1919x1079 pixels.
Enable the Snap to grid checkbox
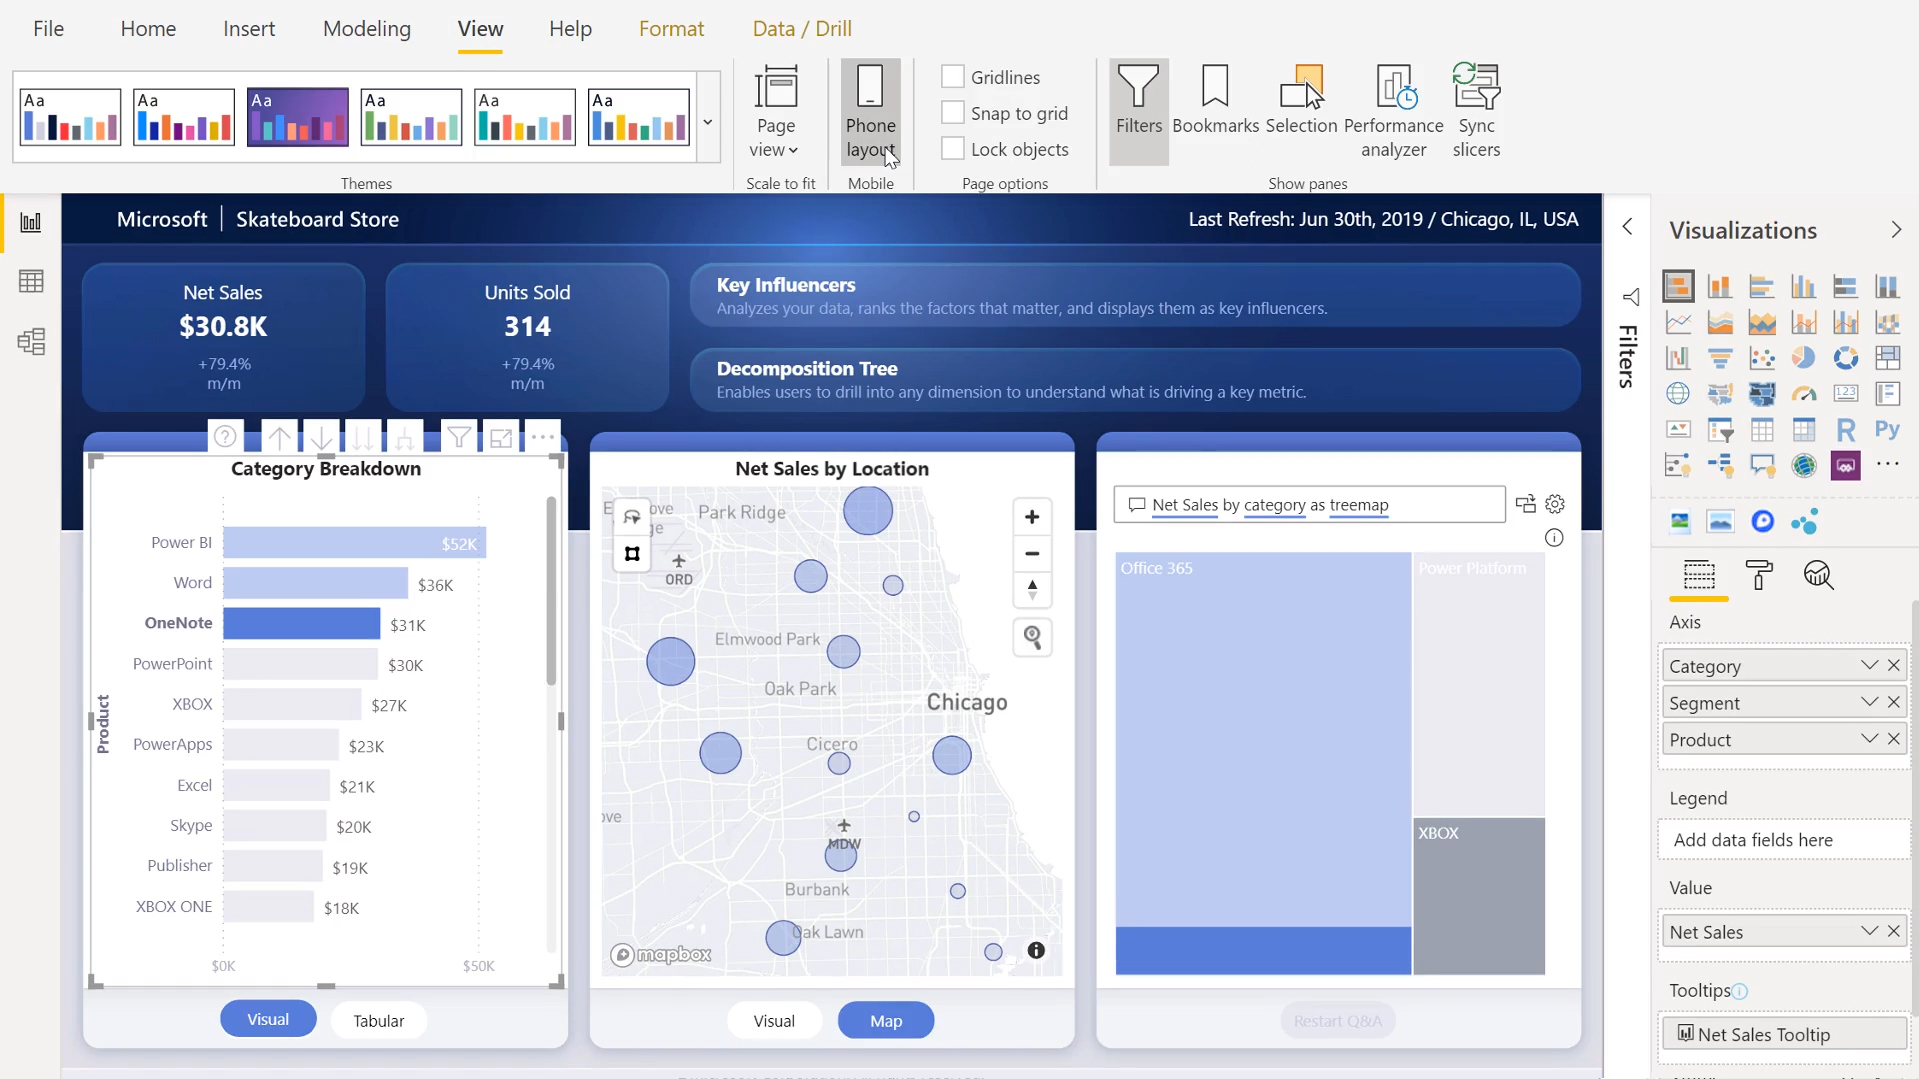953,113
